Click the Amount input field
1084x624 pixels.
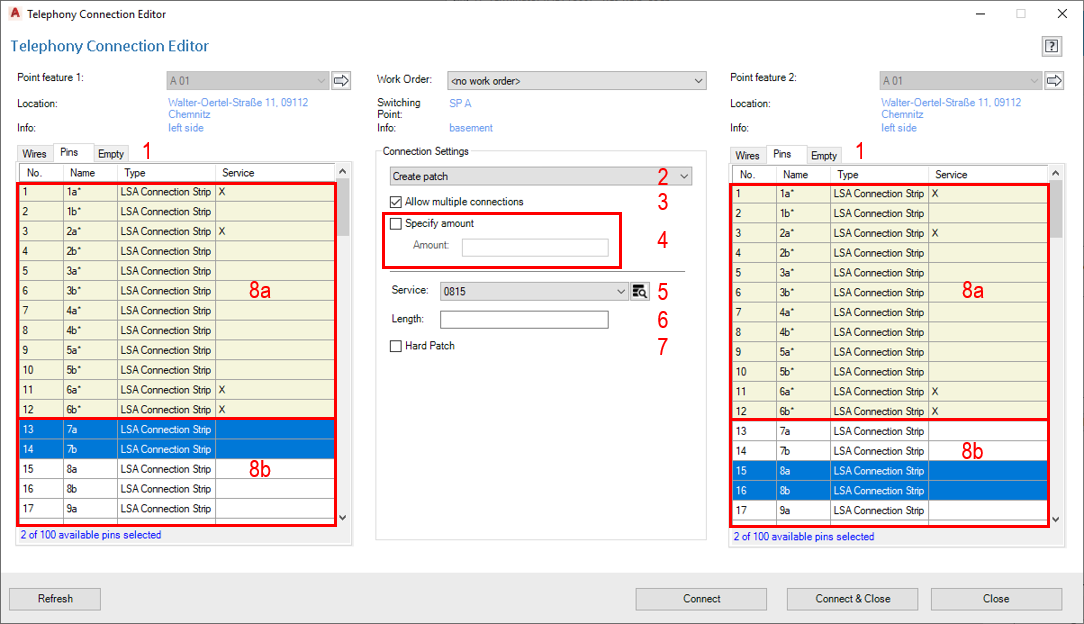535,247
